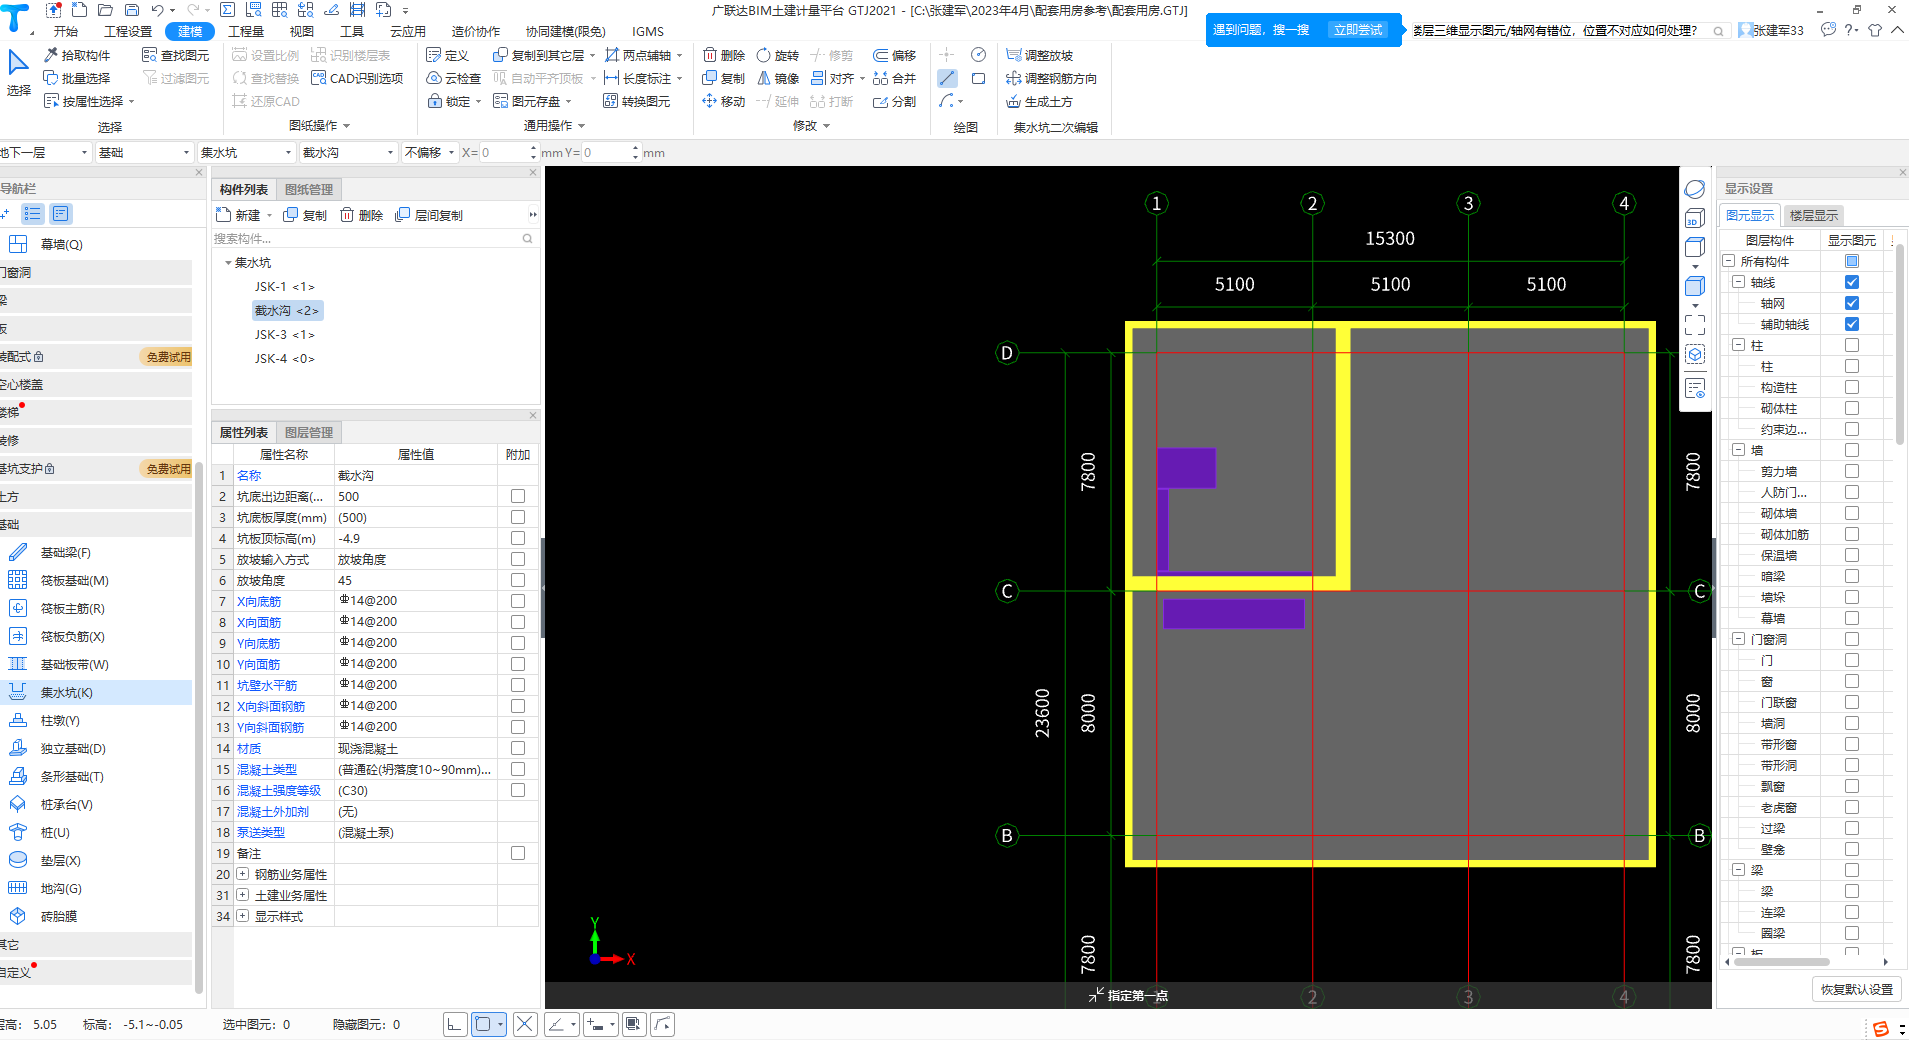Click 转换图元 convert element tool
Screen dimensions: 1909x1040
pyautogui.click(x=637, y=101)
